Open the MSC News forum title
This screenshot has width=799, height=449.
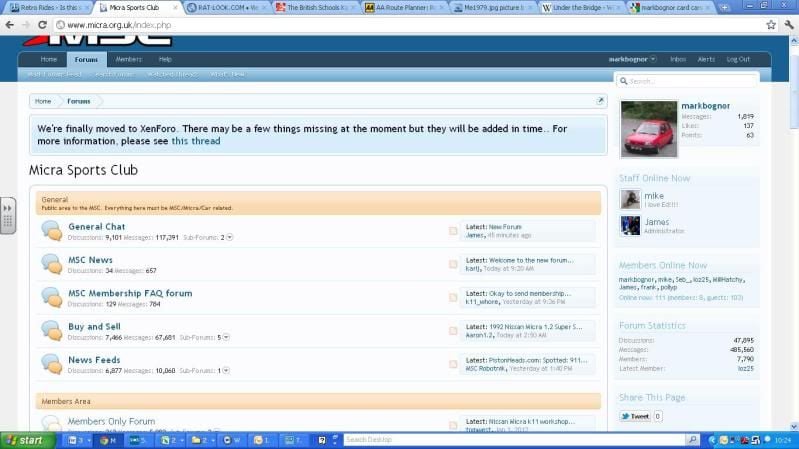coord(90,260)
